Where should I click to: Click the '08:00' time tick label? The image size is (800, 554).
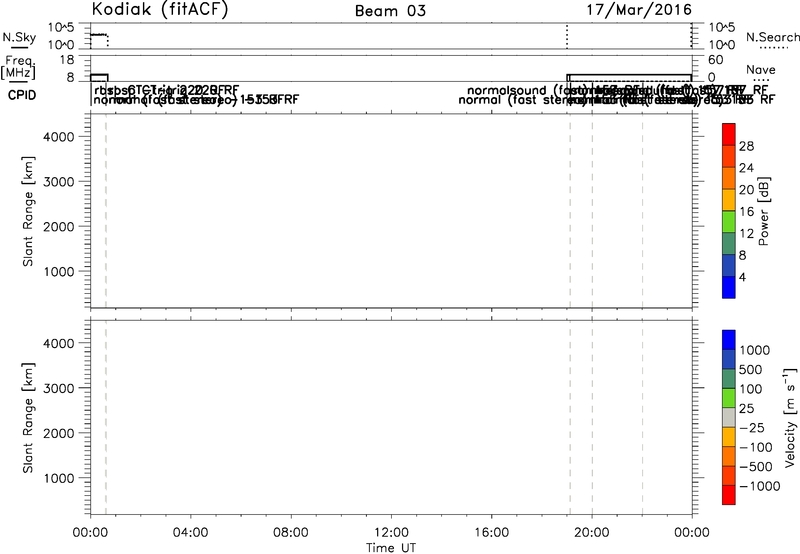coord(291,533)
